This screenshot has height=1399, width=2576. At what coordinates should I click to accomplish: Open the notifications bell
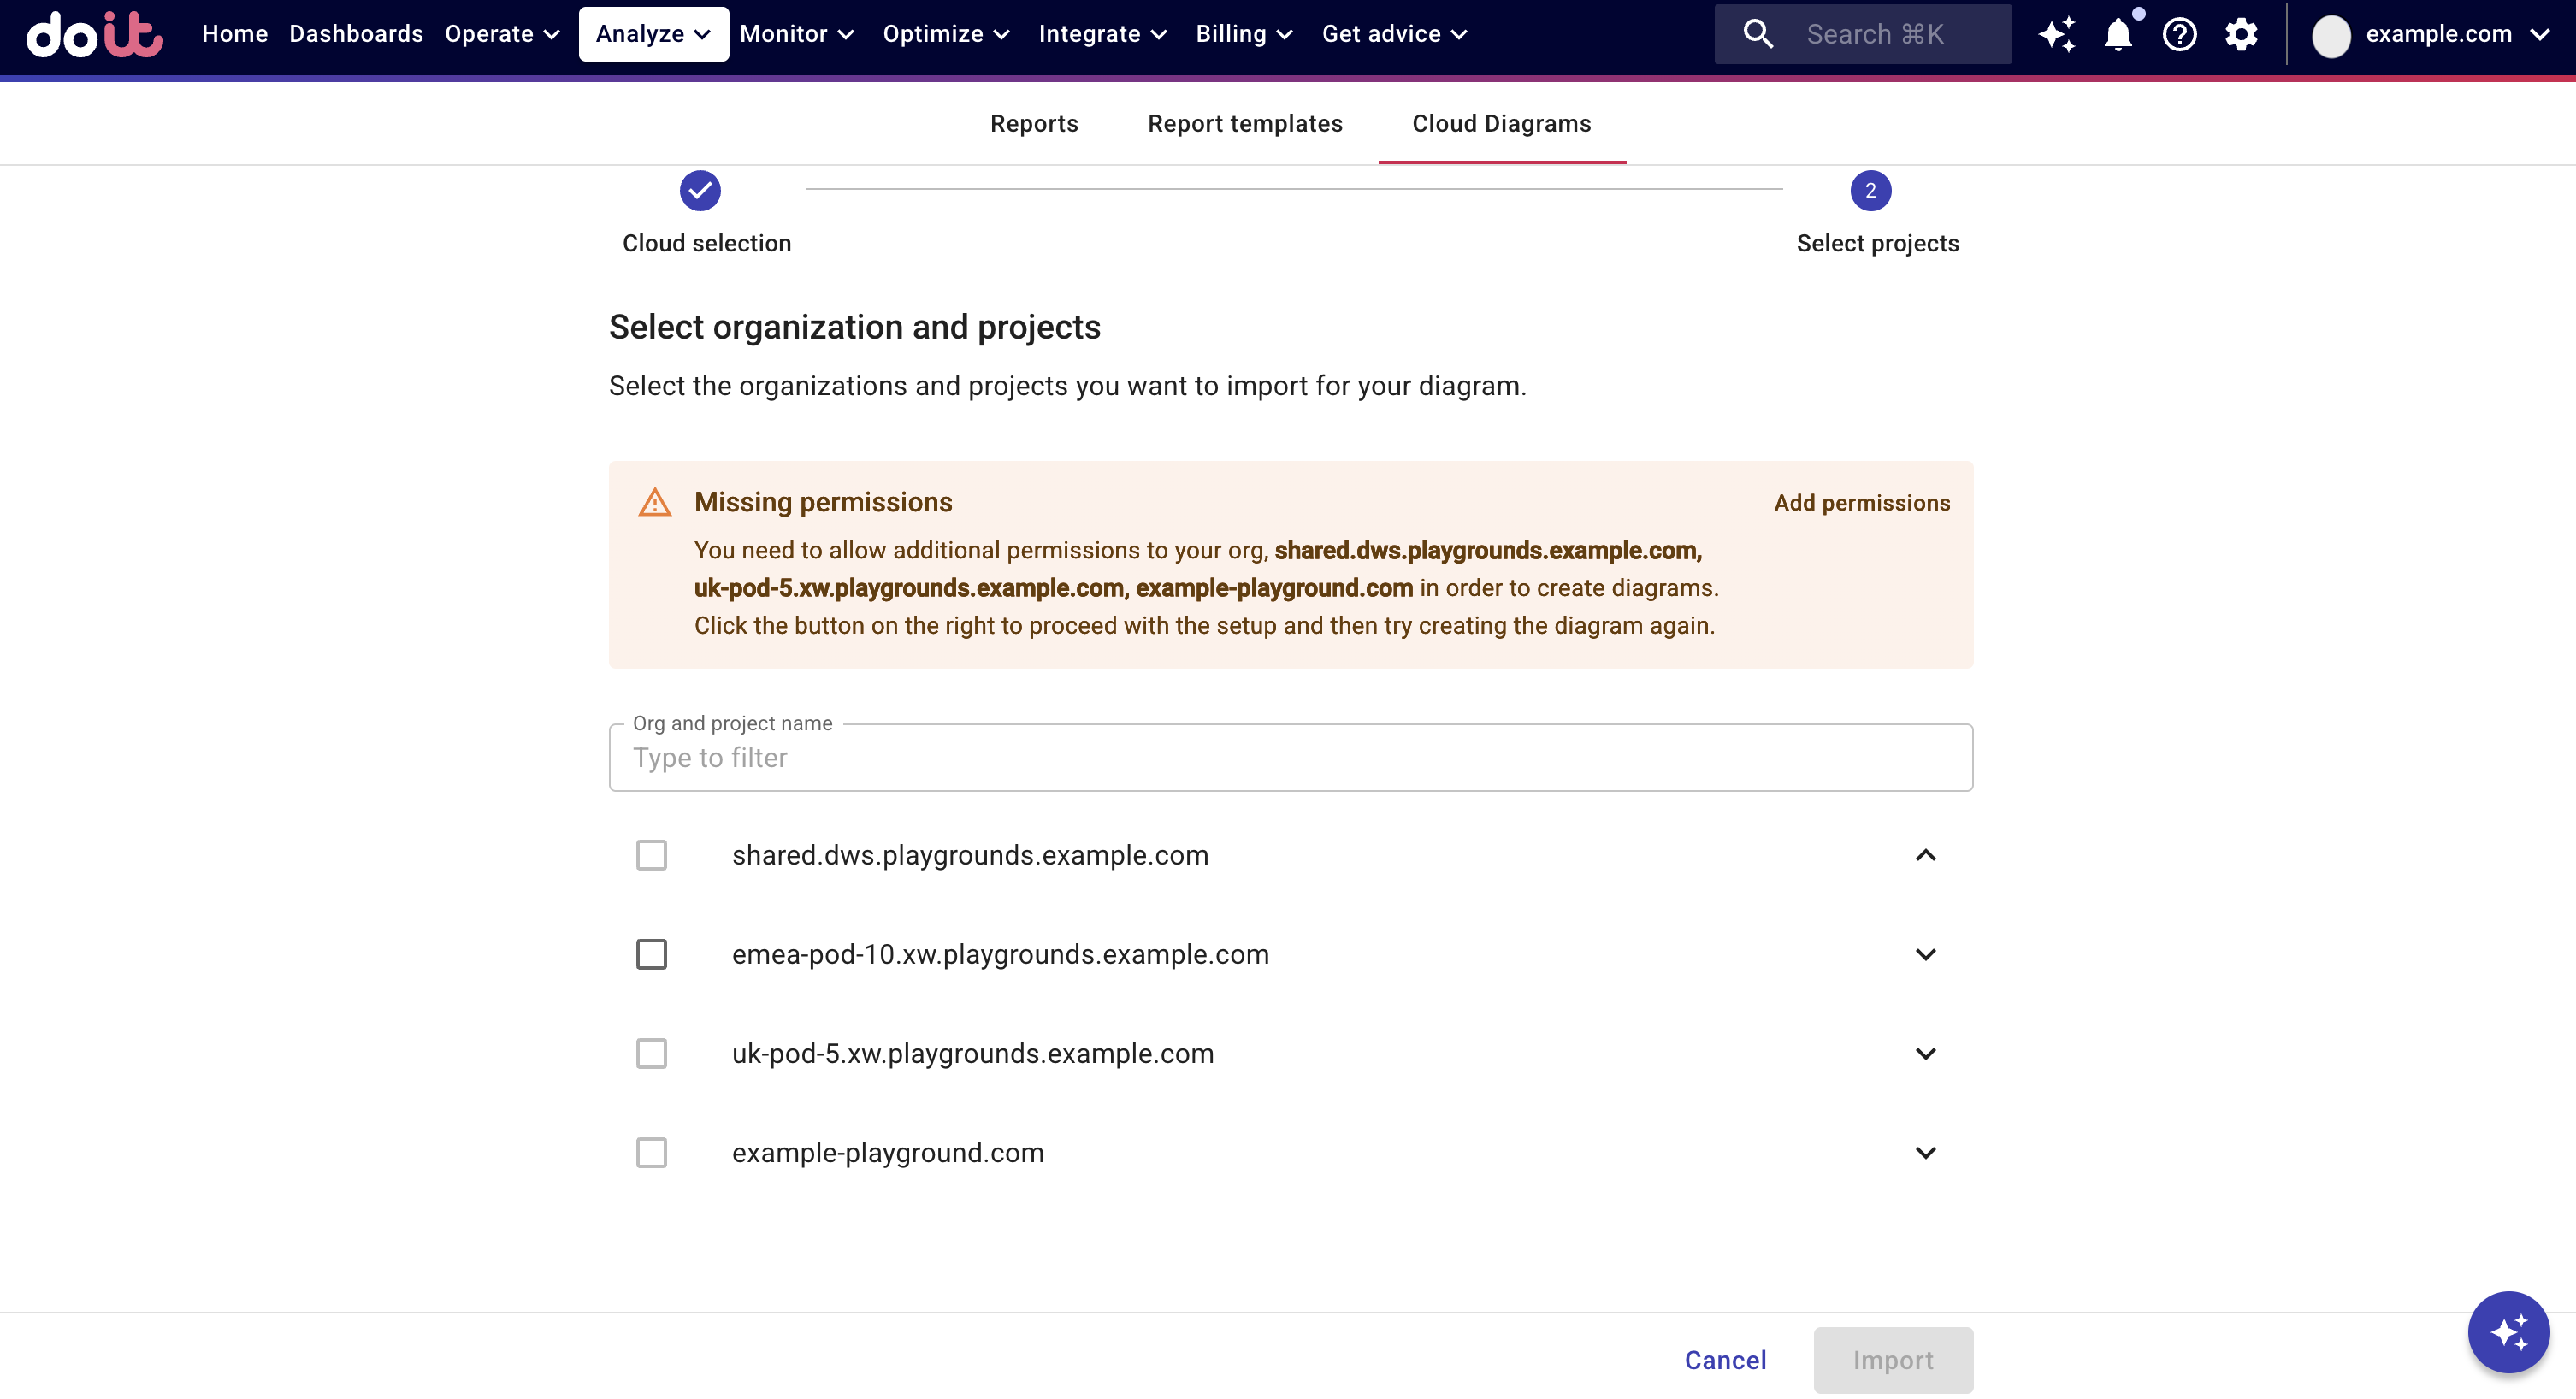pyautogui.click(x=2118, y=34)
